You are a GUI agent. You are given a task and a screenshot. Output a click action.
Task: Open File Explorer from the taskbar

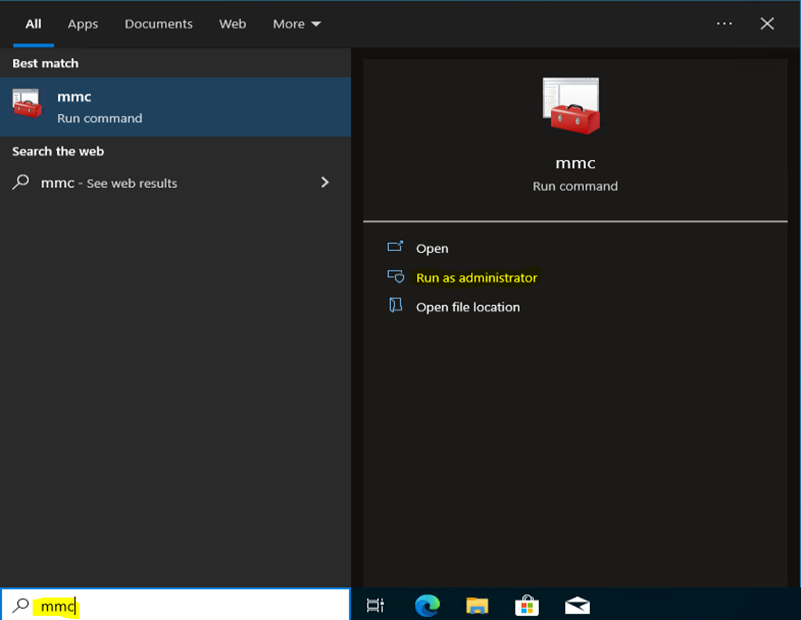point(477,605)
